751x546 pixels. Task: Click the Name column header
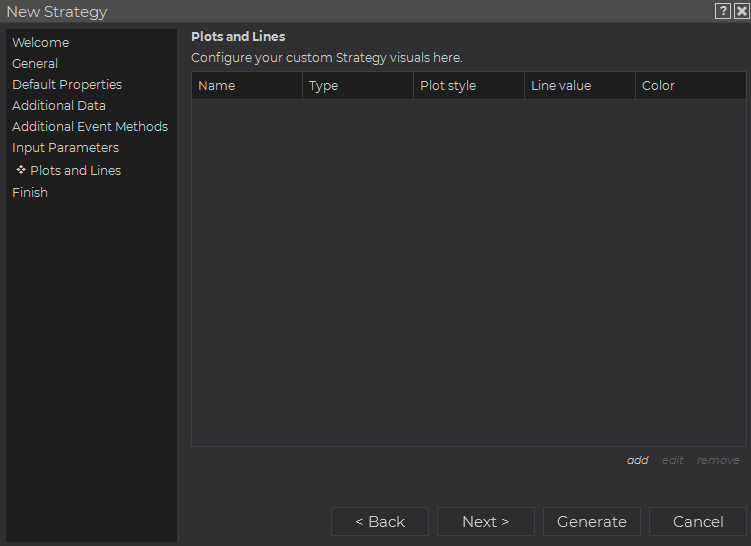[247, 86]
